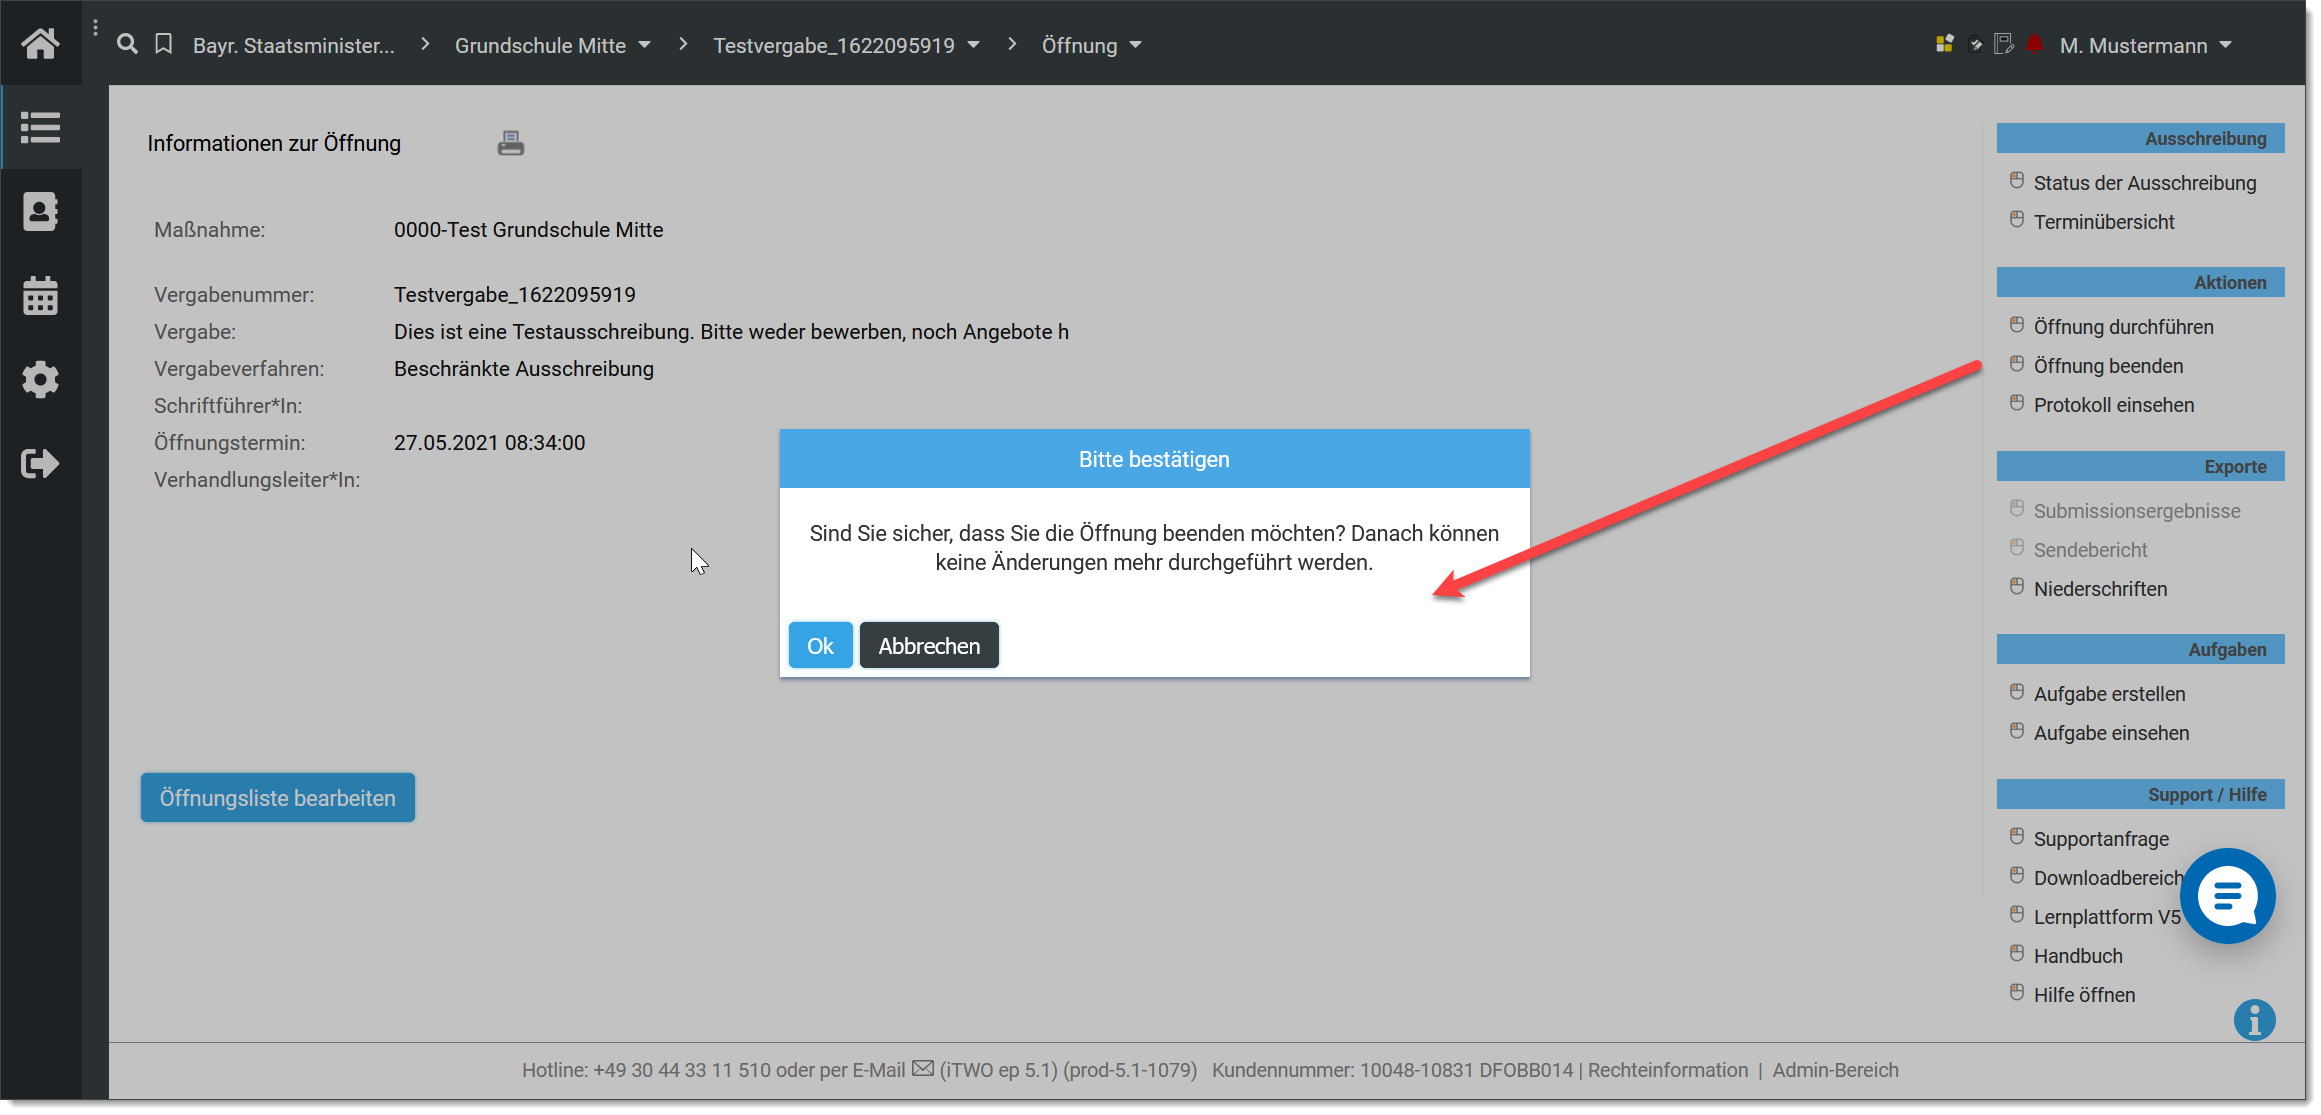Select Protokoll einsehen action
Image resolution: width=2321 pixels, height=1115 pixels.
point(2114,405)
